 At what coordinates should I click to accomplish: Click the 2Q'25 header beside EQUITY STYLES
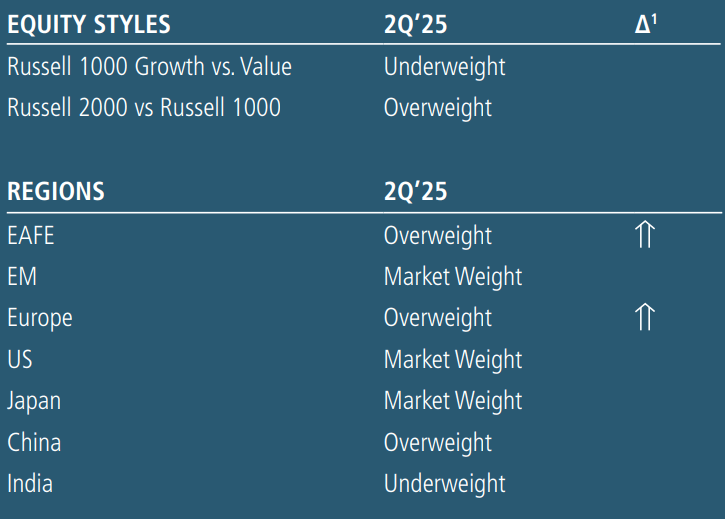click(x=415, y=25)
